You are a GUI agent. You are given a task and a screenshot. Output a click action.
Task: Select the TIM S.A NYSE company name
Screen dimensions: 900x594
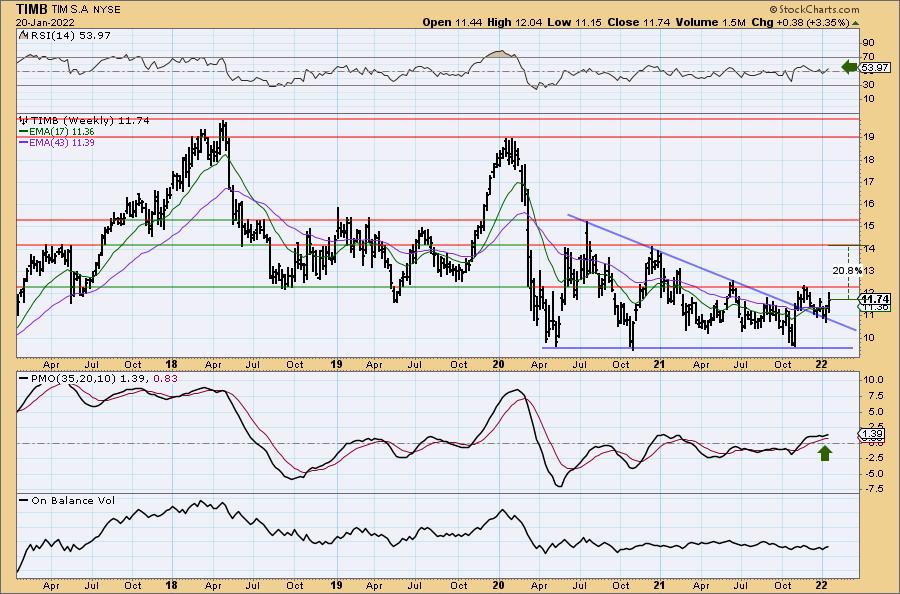tap(86, 10)
